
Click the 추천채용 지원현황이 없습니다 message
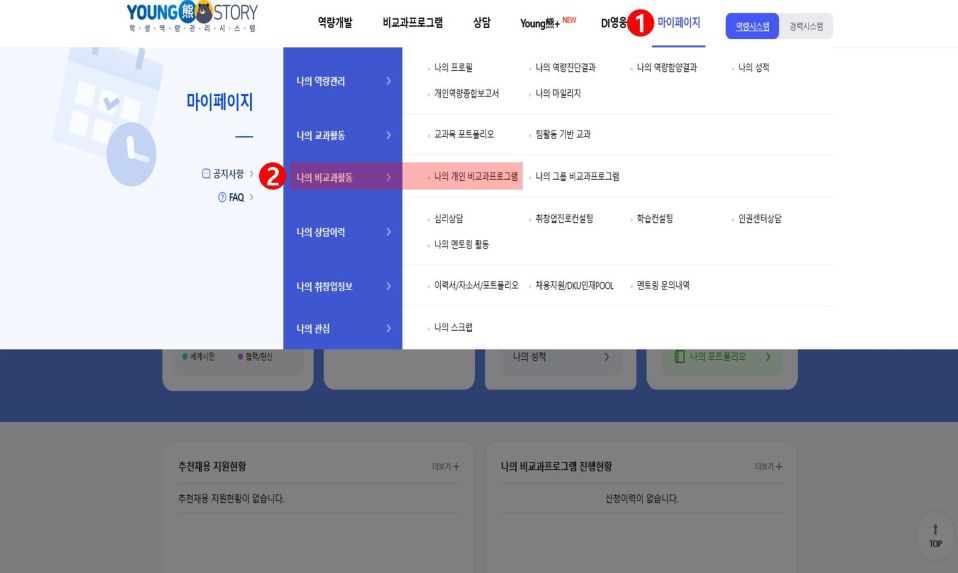click(x=231, y=499)
